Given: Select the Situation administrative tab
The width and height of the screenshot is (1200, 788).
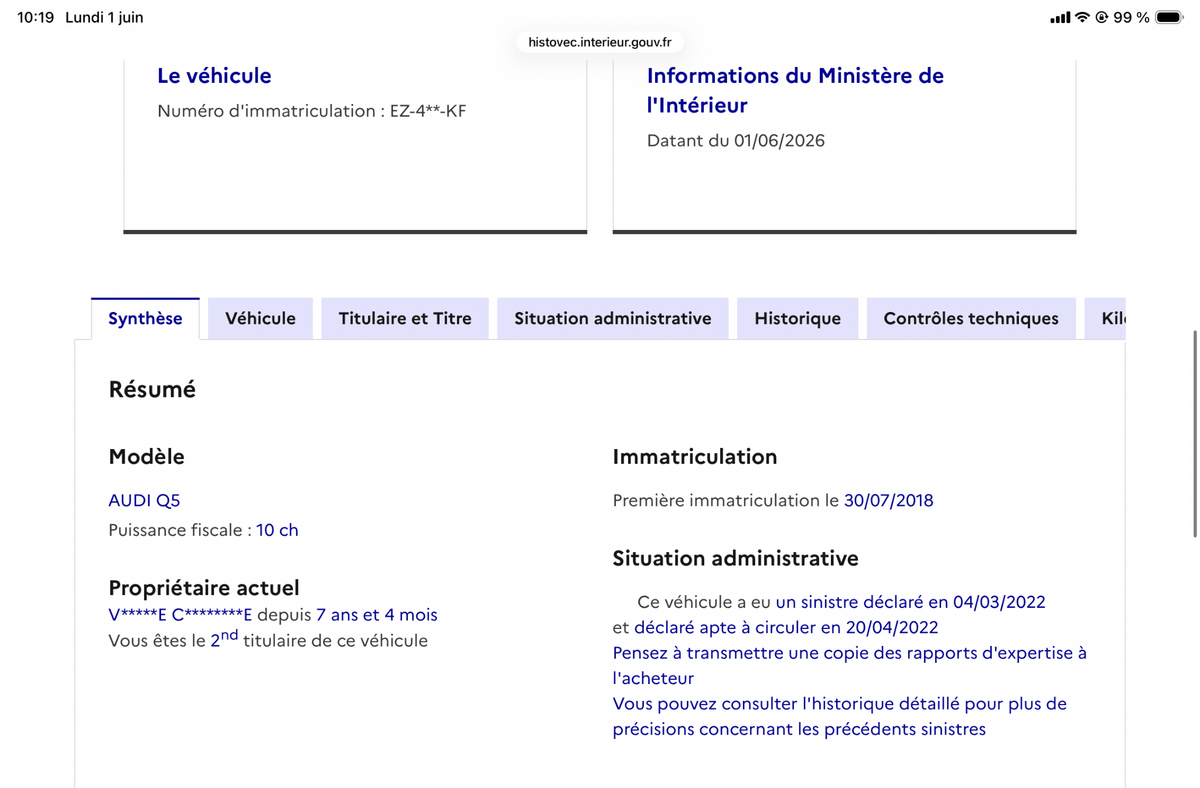Looking at the screenshot, I should pos(613,319).
